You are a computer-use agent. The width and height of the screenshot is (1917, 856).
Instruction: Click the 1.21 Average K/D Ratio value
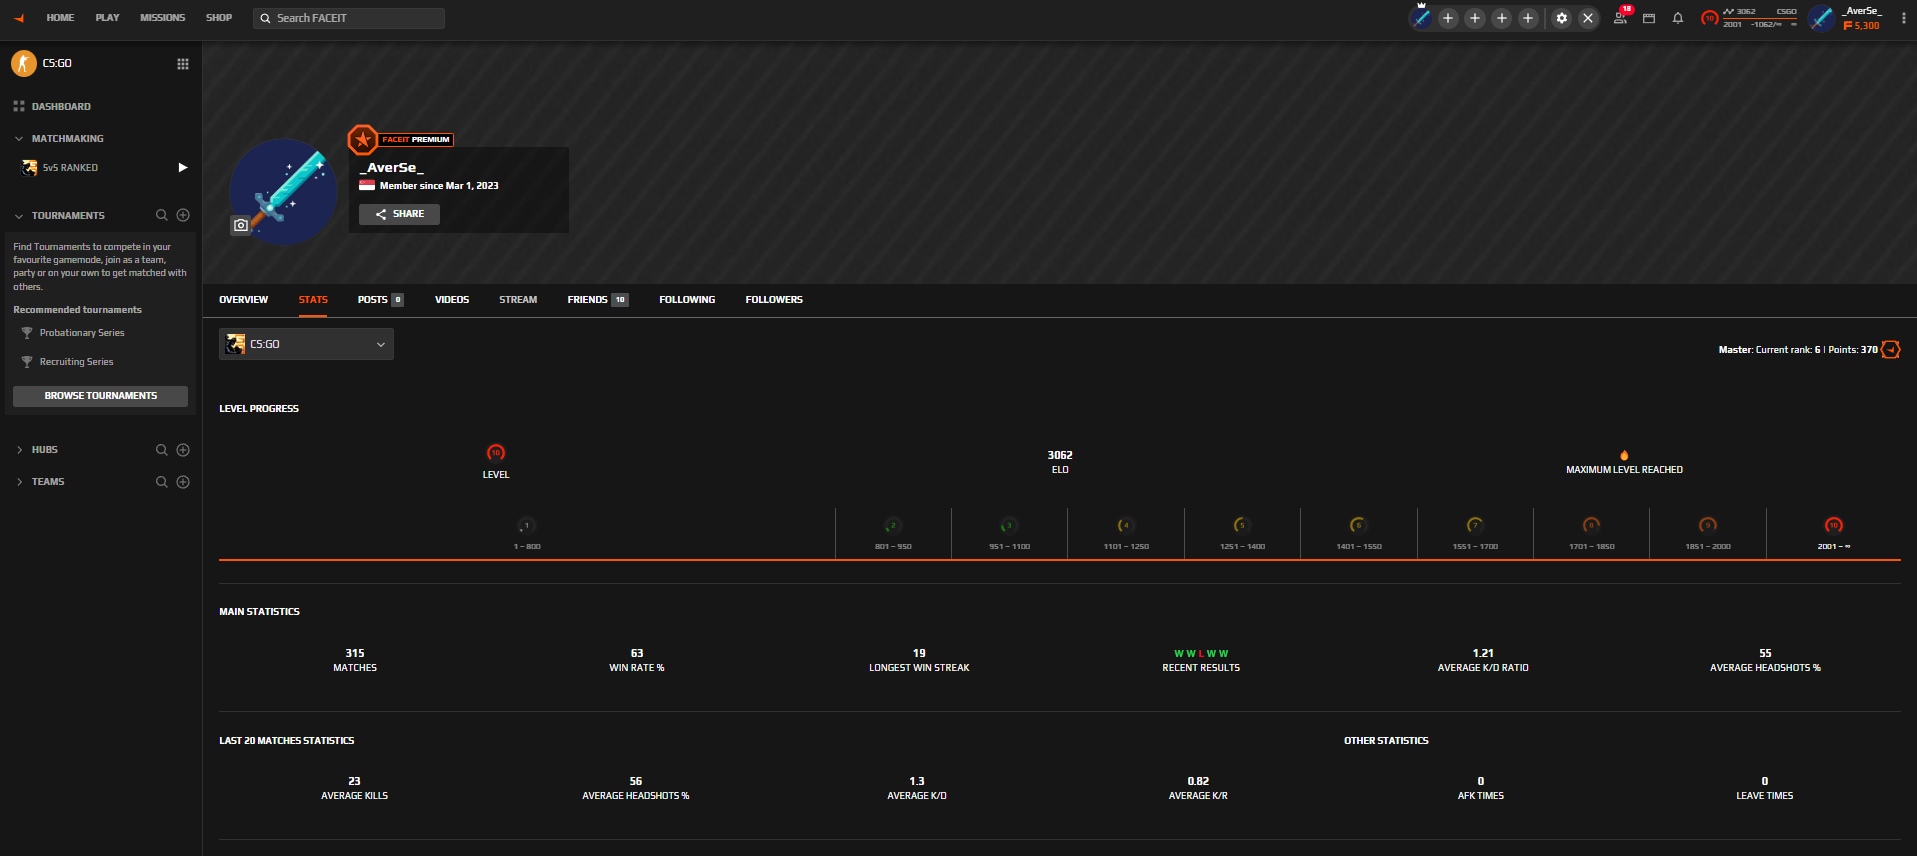point(1483,653)
